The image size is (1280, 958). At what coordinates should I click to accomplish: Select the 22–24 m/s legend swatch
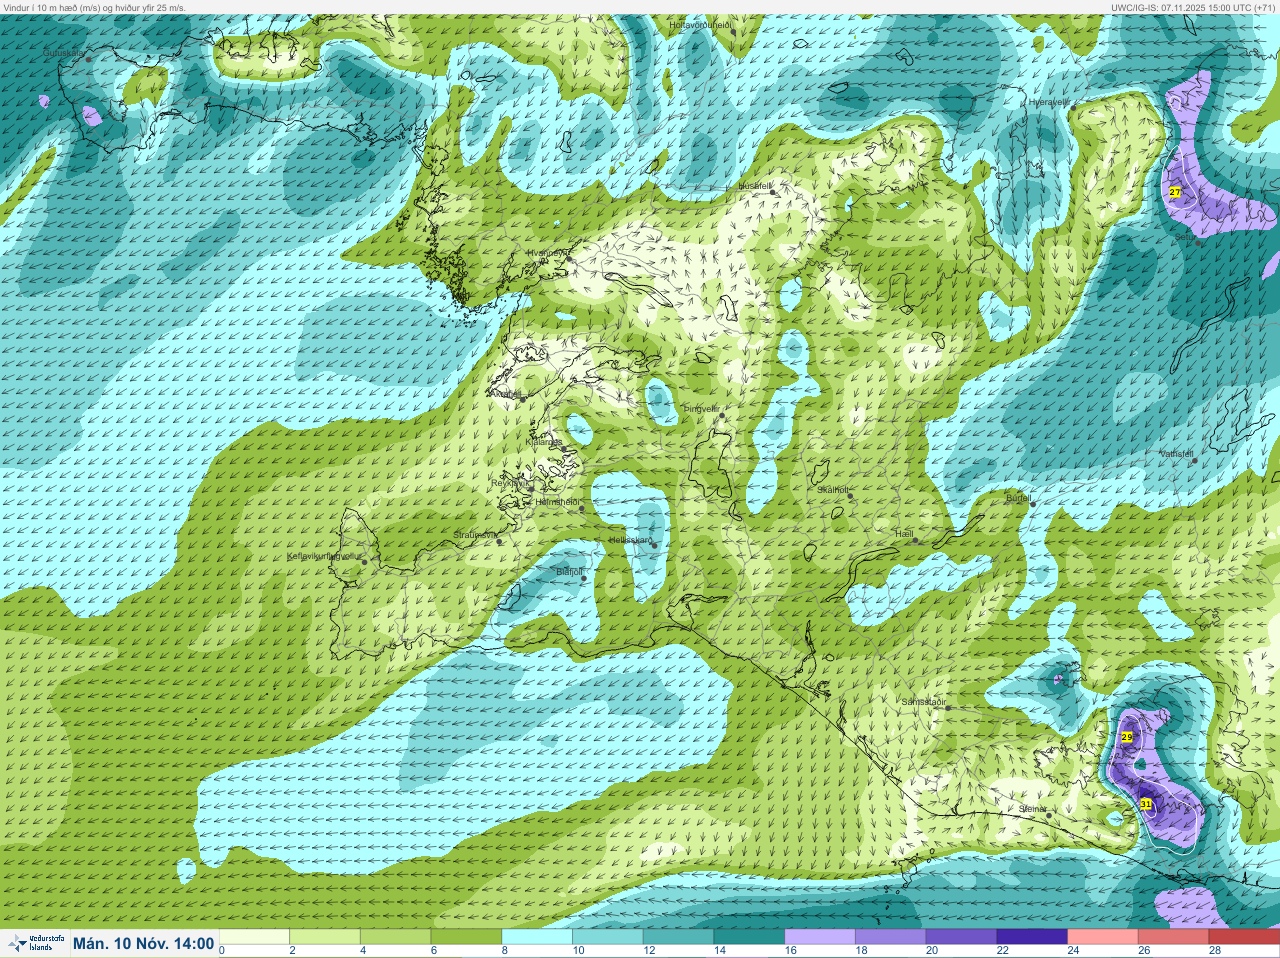click(1032, 937)
